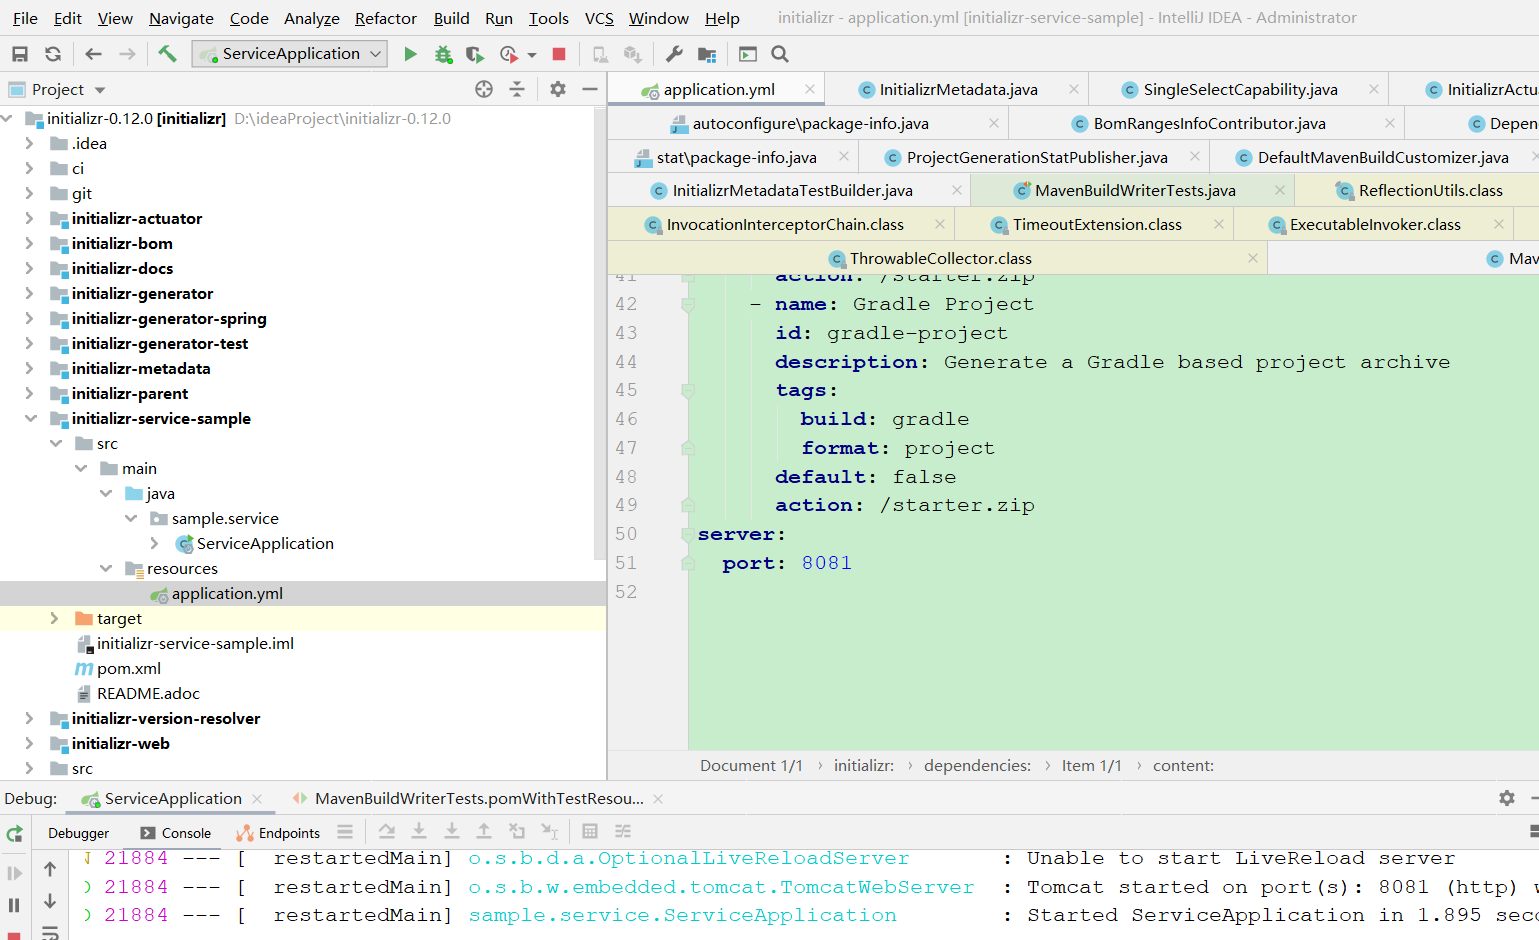
Task: Open the VCS menu
Action: click(x=599, y=18)
